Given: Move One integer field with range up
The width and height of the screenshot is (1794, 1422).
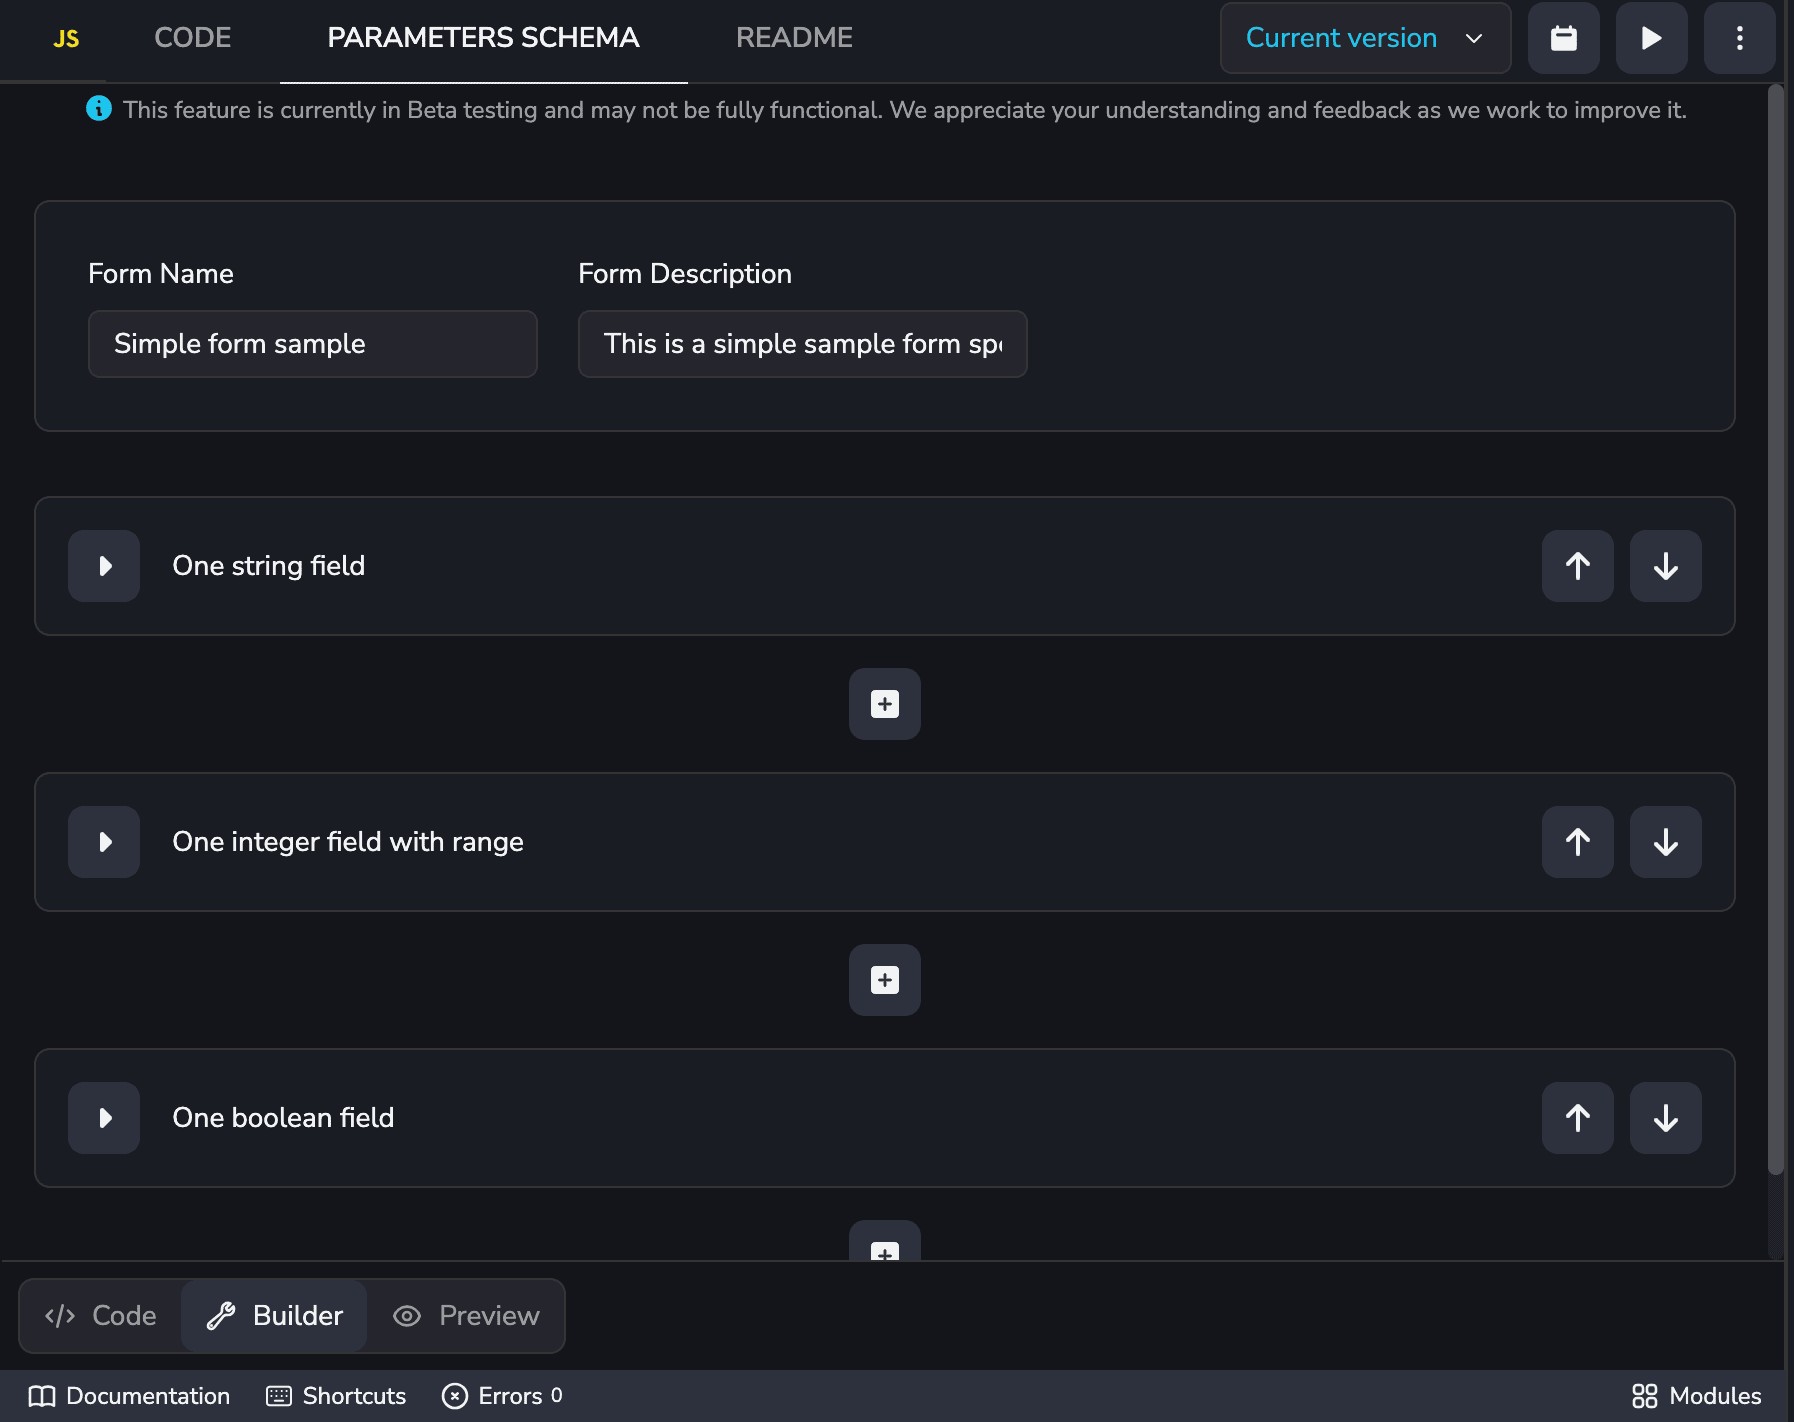Looking at the screenshot, I should click(x=1577, y=842).
